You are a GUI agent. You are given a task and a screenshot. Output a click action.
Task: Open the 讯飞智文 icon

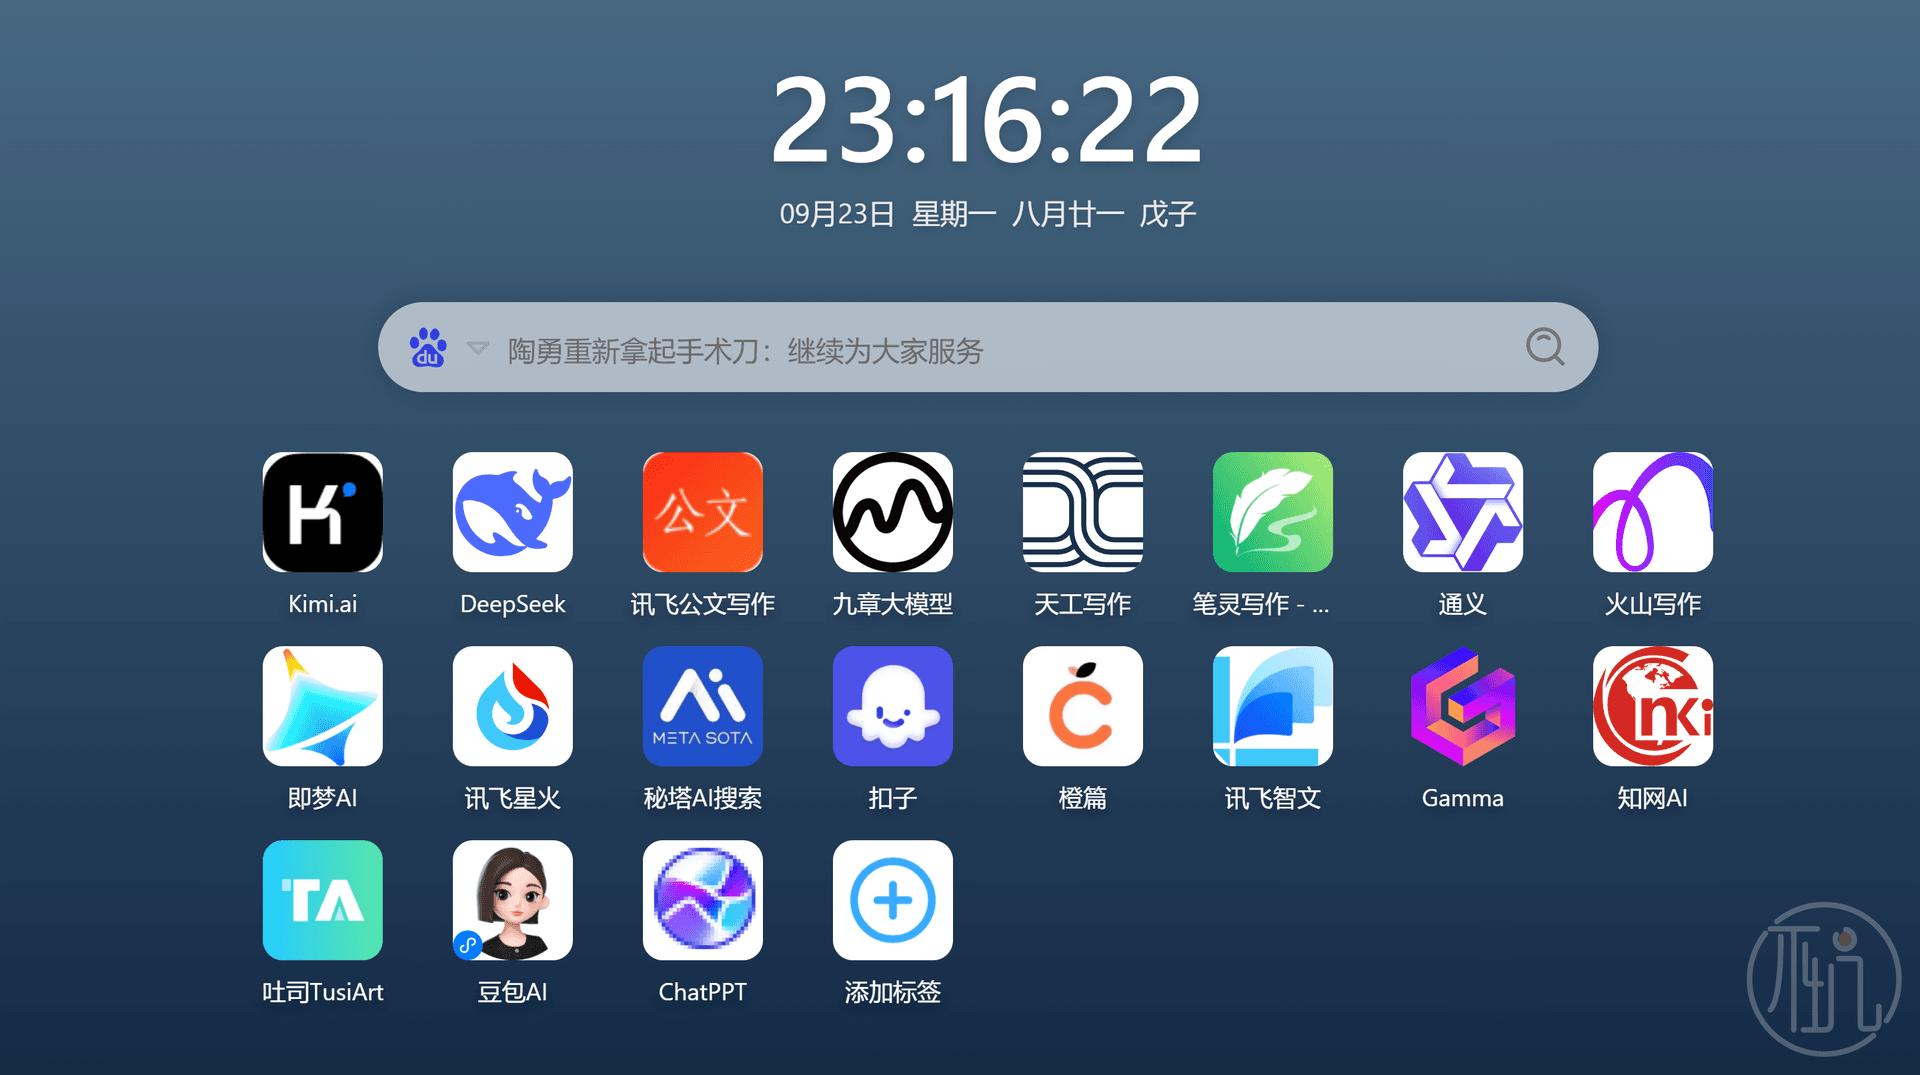(1272, 706)
